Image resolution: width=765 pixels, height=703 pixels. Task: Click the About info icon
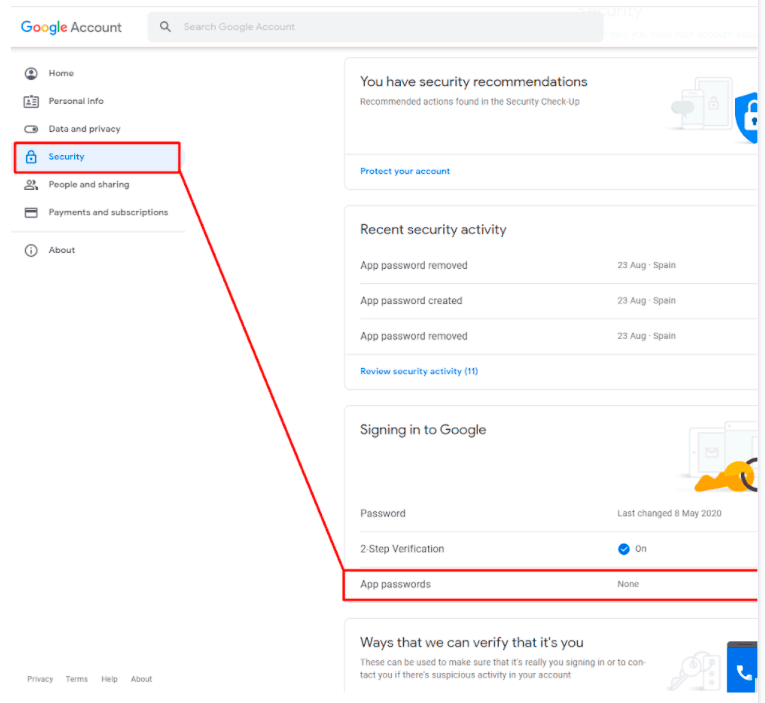pos(31,250)
